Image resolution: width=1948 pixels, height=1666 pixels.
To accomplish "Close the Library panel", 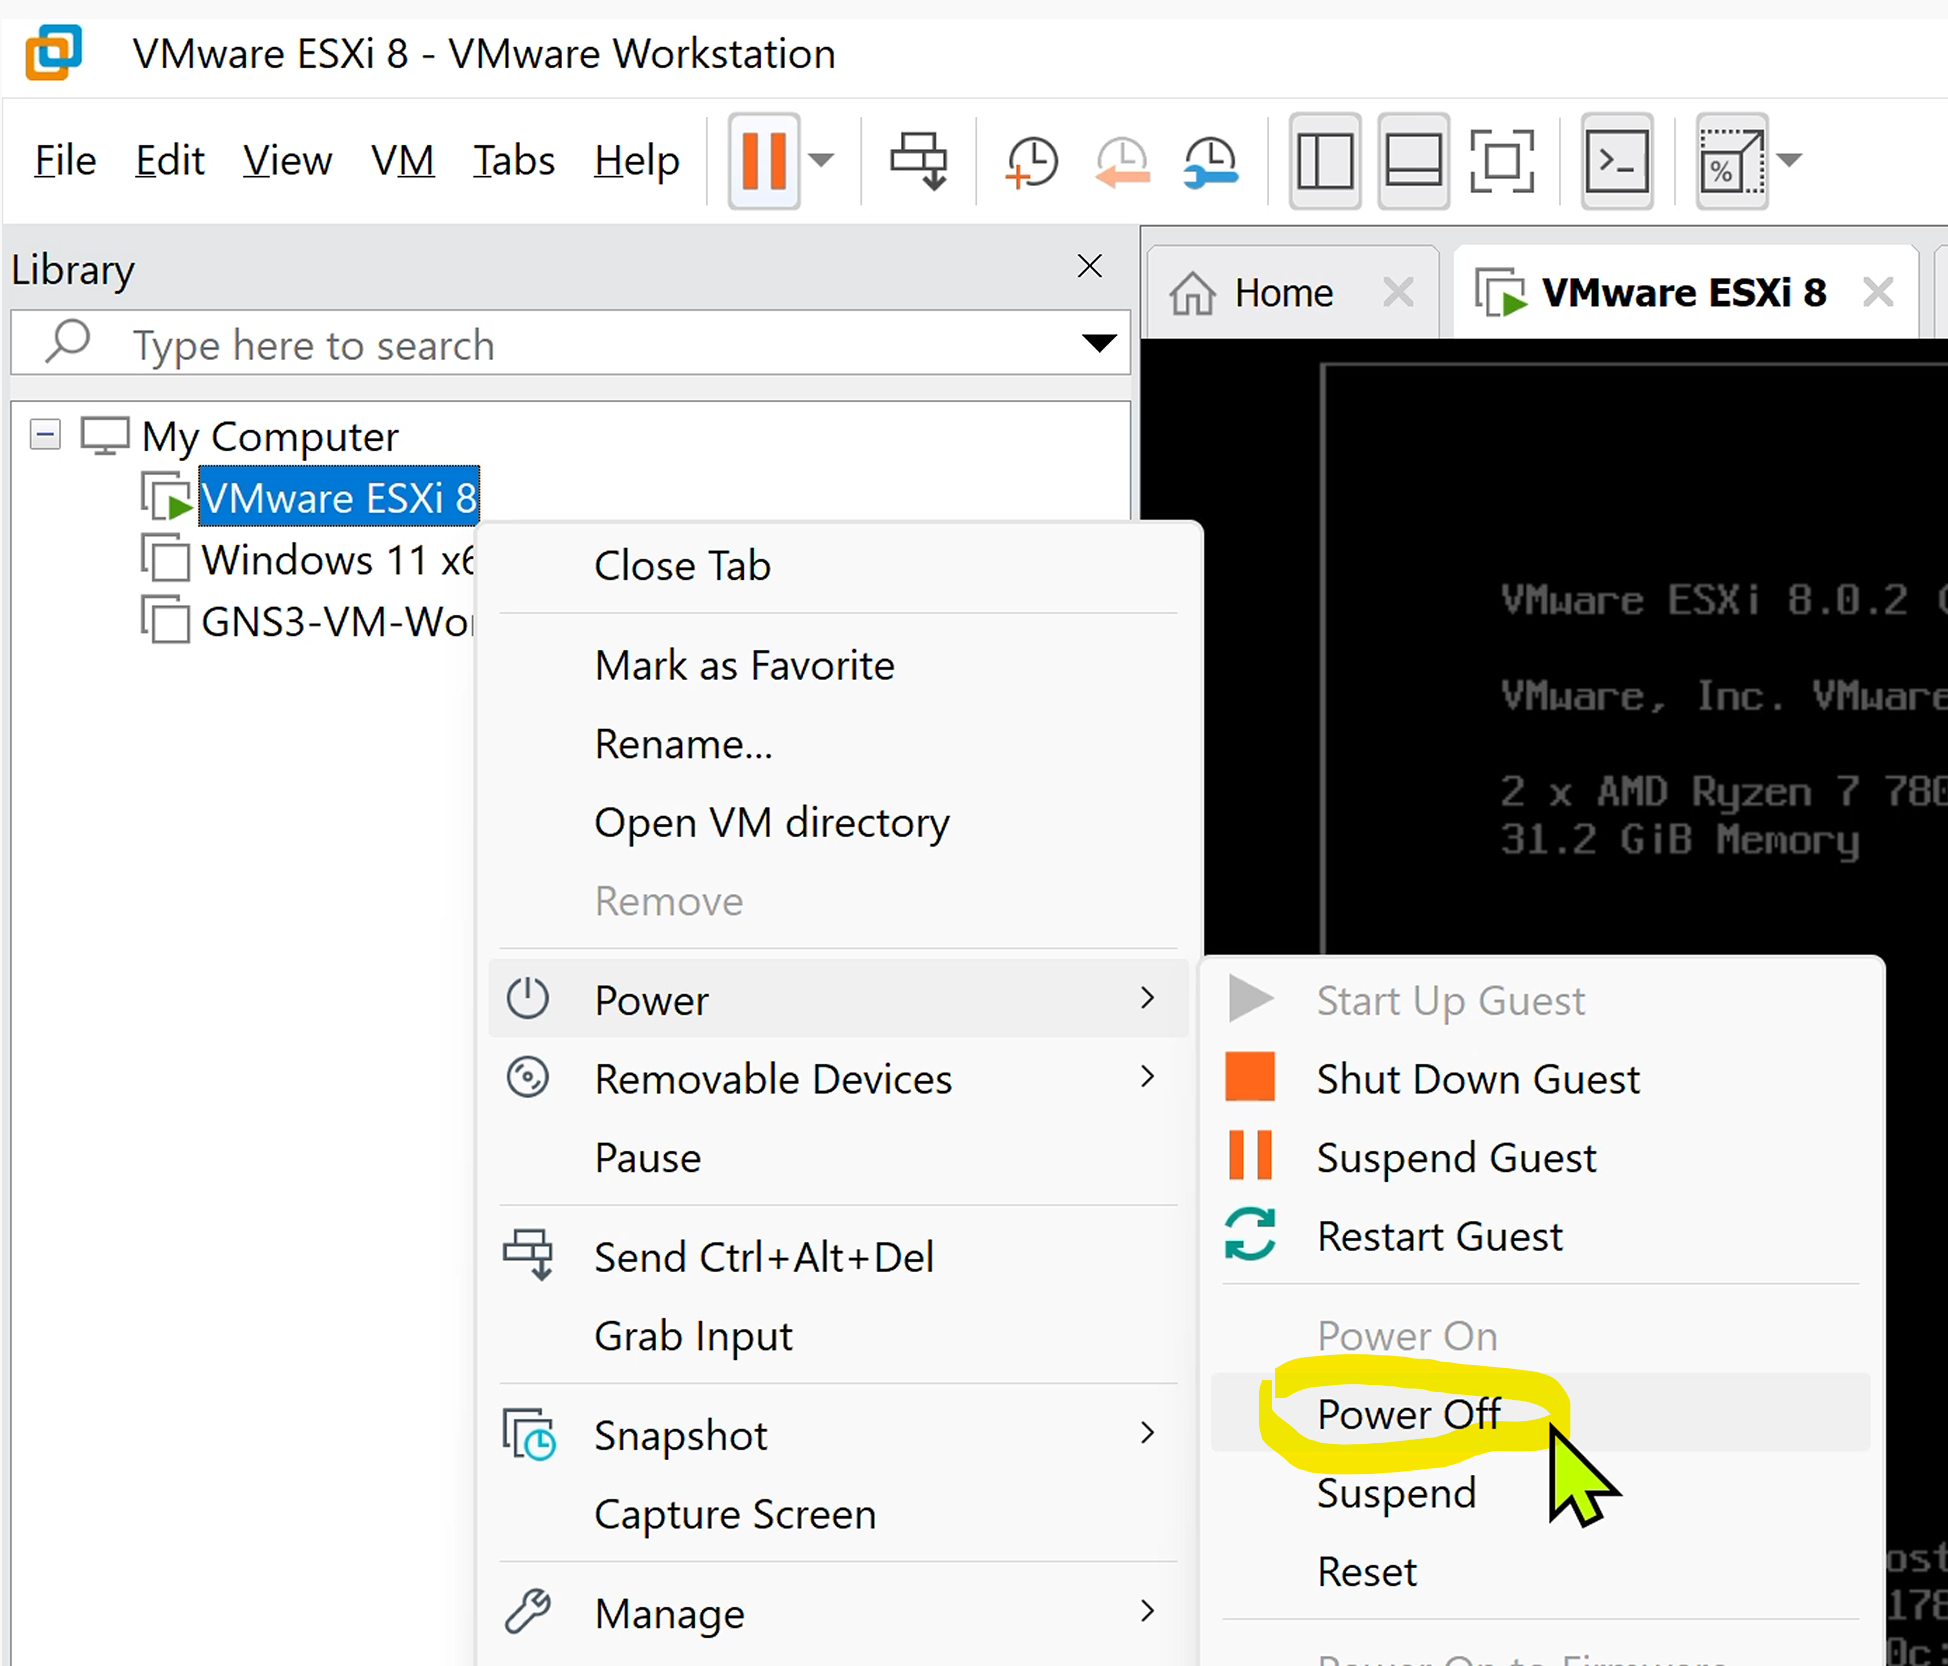I will [x=1089, y=266].
